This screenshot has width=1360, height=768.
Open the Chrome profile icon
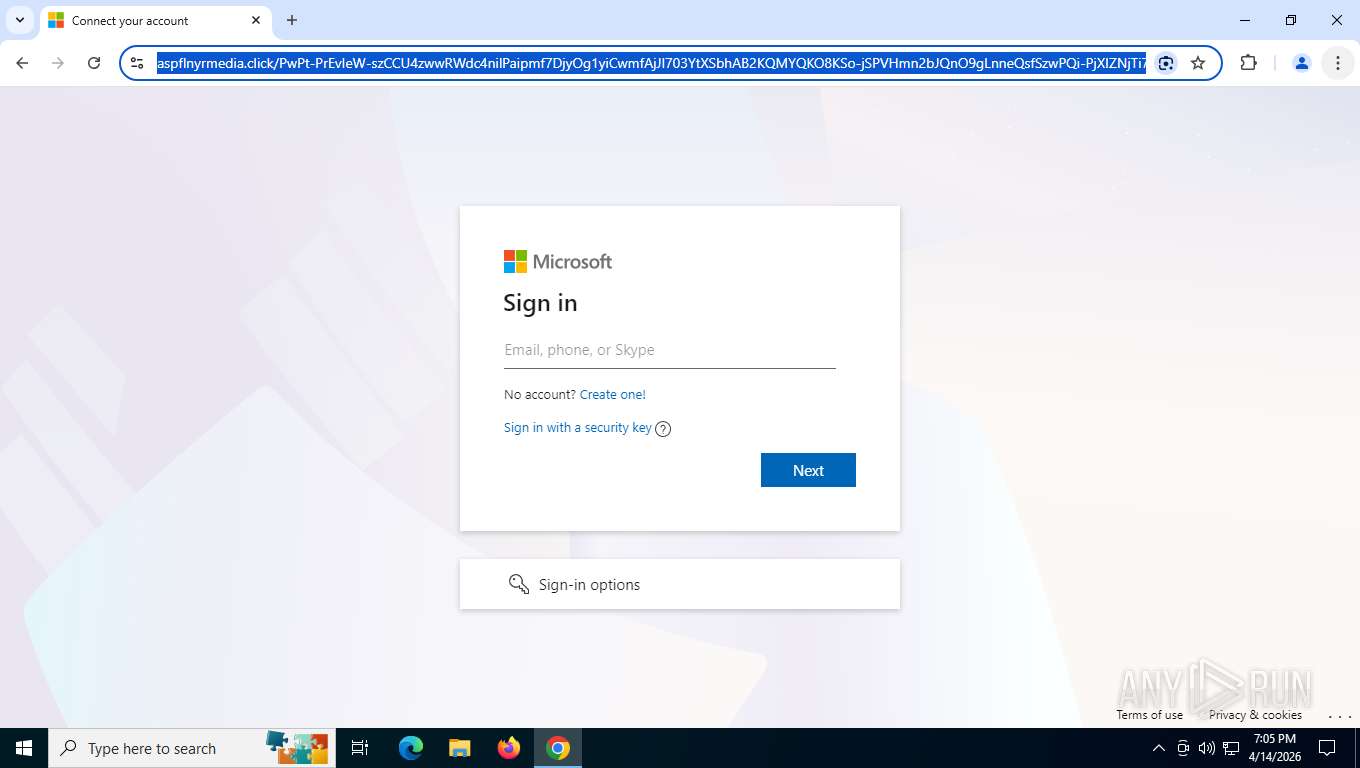click(1302, 63)
